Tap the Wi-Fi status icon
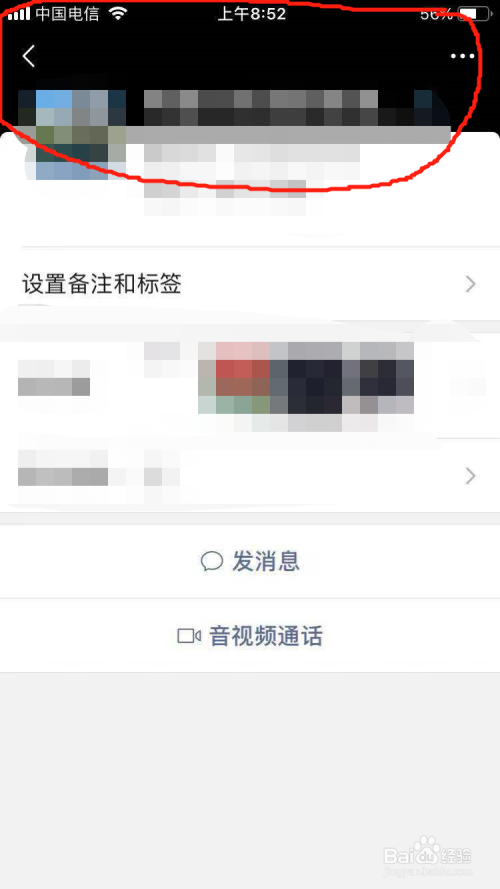 pos(118,14)
